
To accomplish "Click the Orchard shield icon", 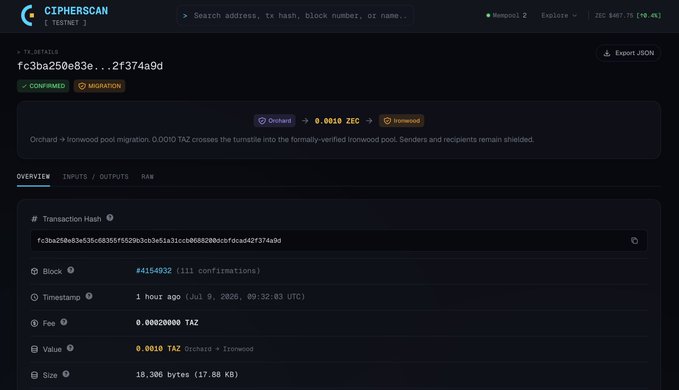I will [x=262, y=121].
